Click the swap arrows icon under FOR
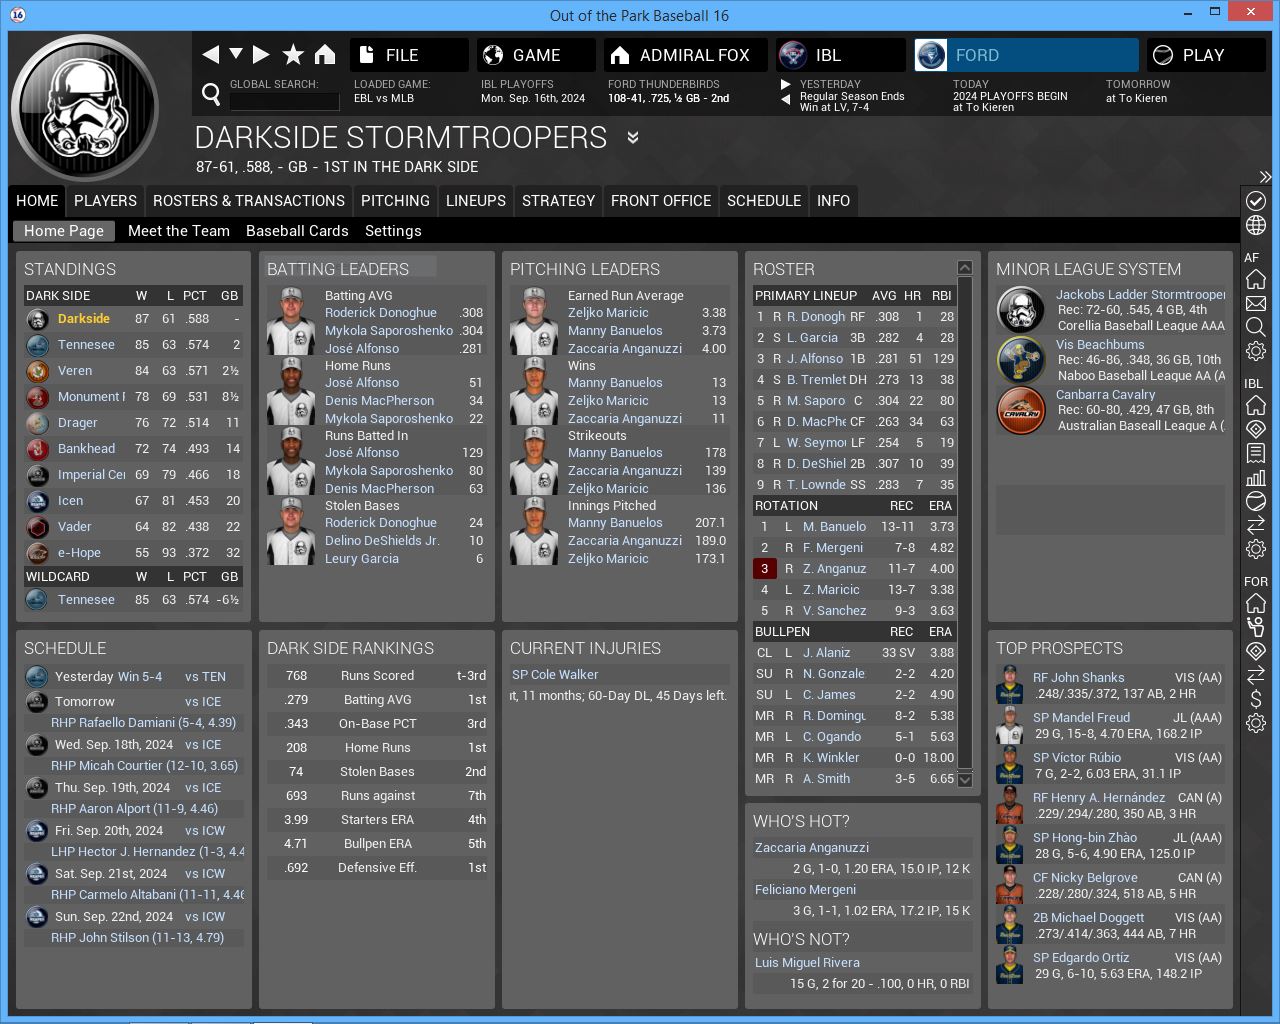 point(1256,675)
